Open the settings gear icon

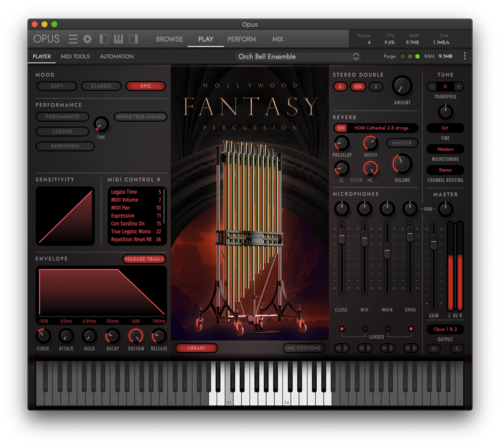coord(87,39)
